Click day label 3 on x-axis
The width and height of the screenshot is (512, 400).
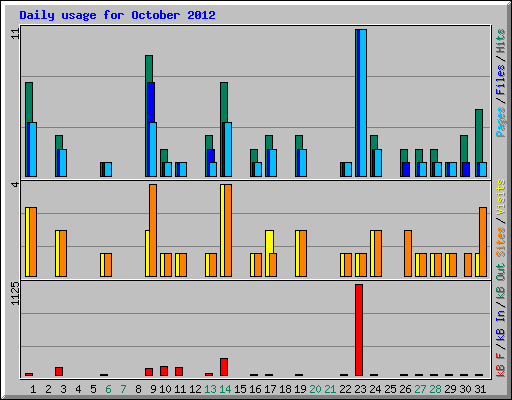tap(63, 389)
